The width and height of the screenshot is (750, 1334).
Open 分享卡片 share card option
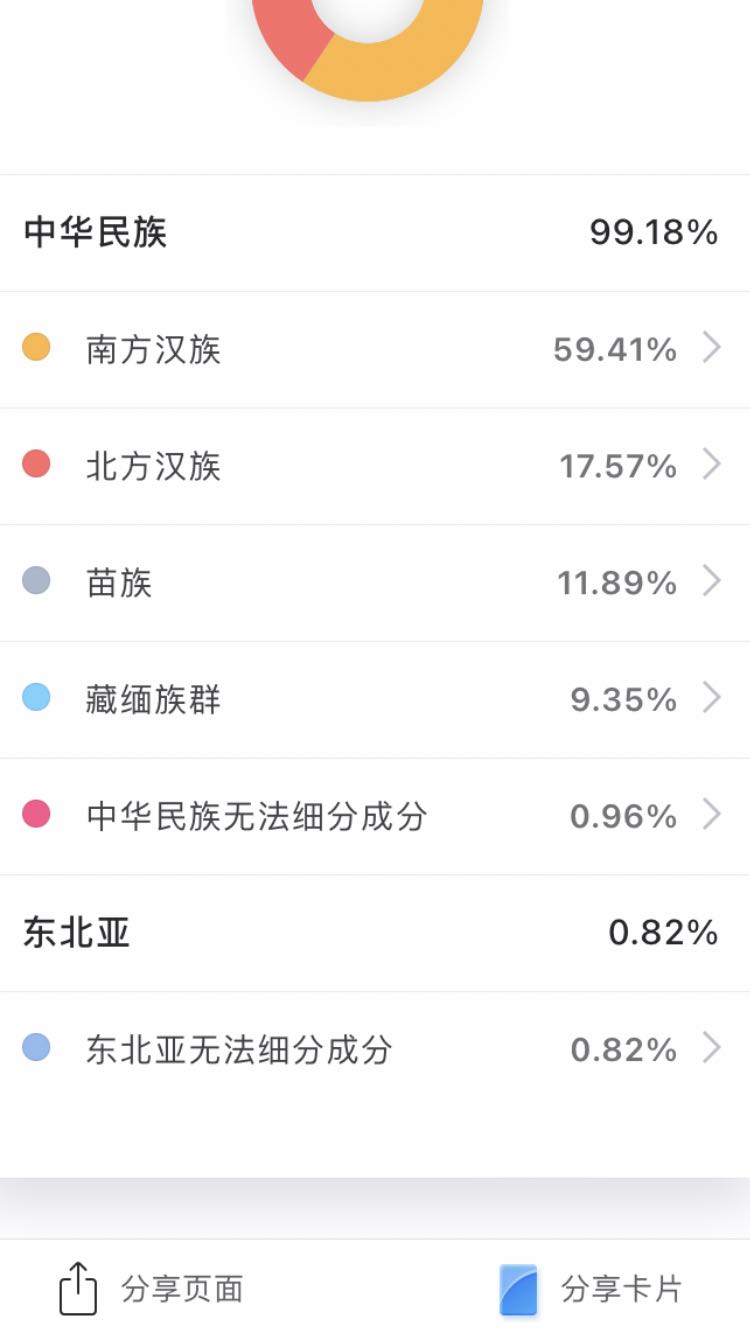[x=590, y=1289]
